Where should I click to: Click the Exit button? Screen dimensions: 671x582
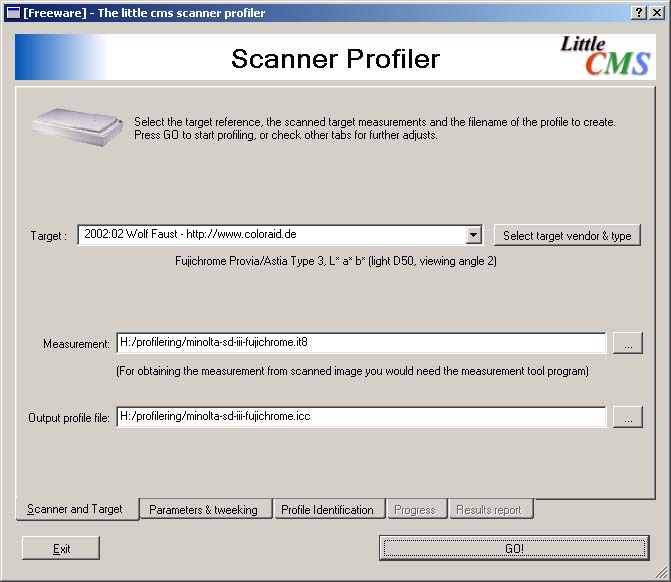click(61, 548)
